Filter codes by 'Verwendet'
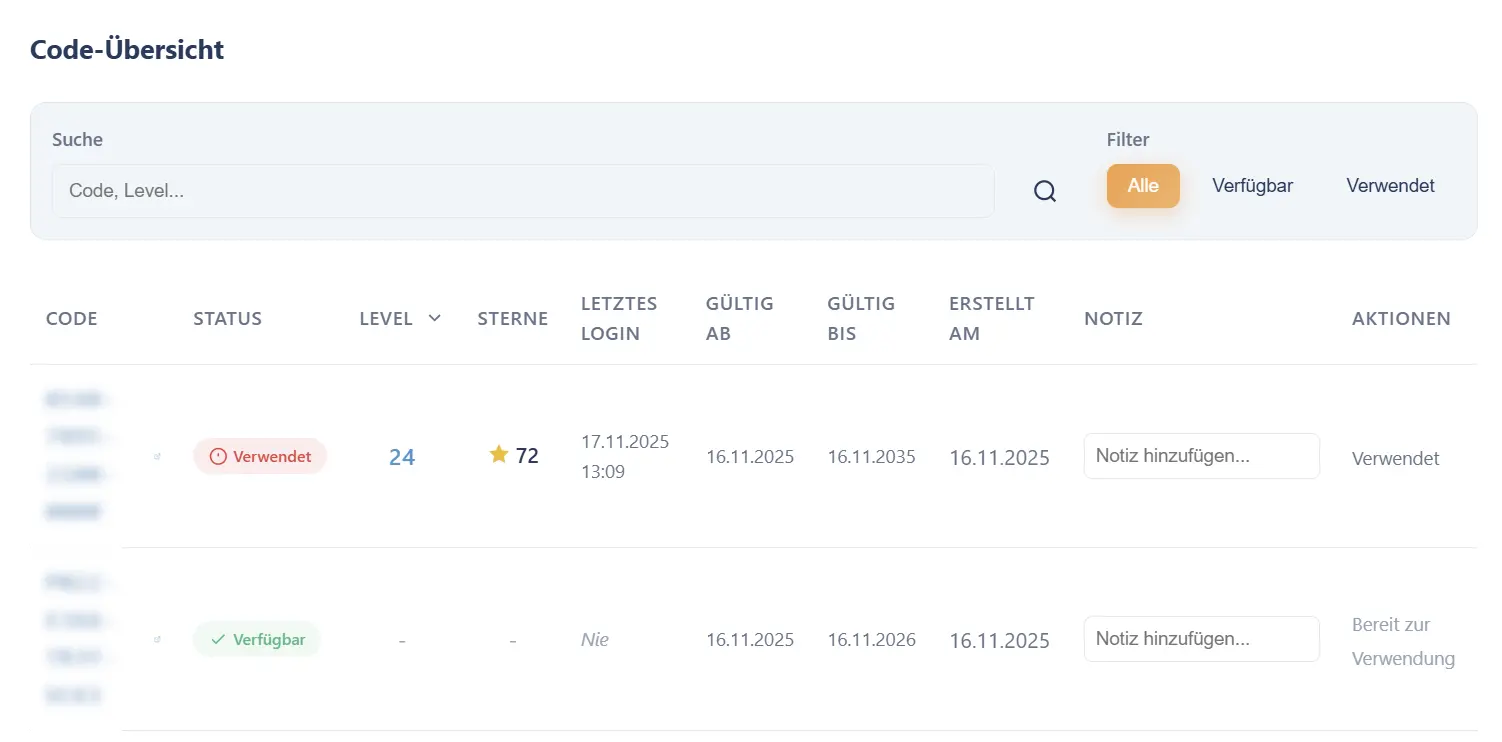 pos(1390,186)
